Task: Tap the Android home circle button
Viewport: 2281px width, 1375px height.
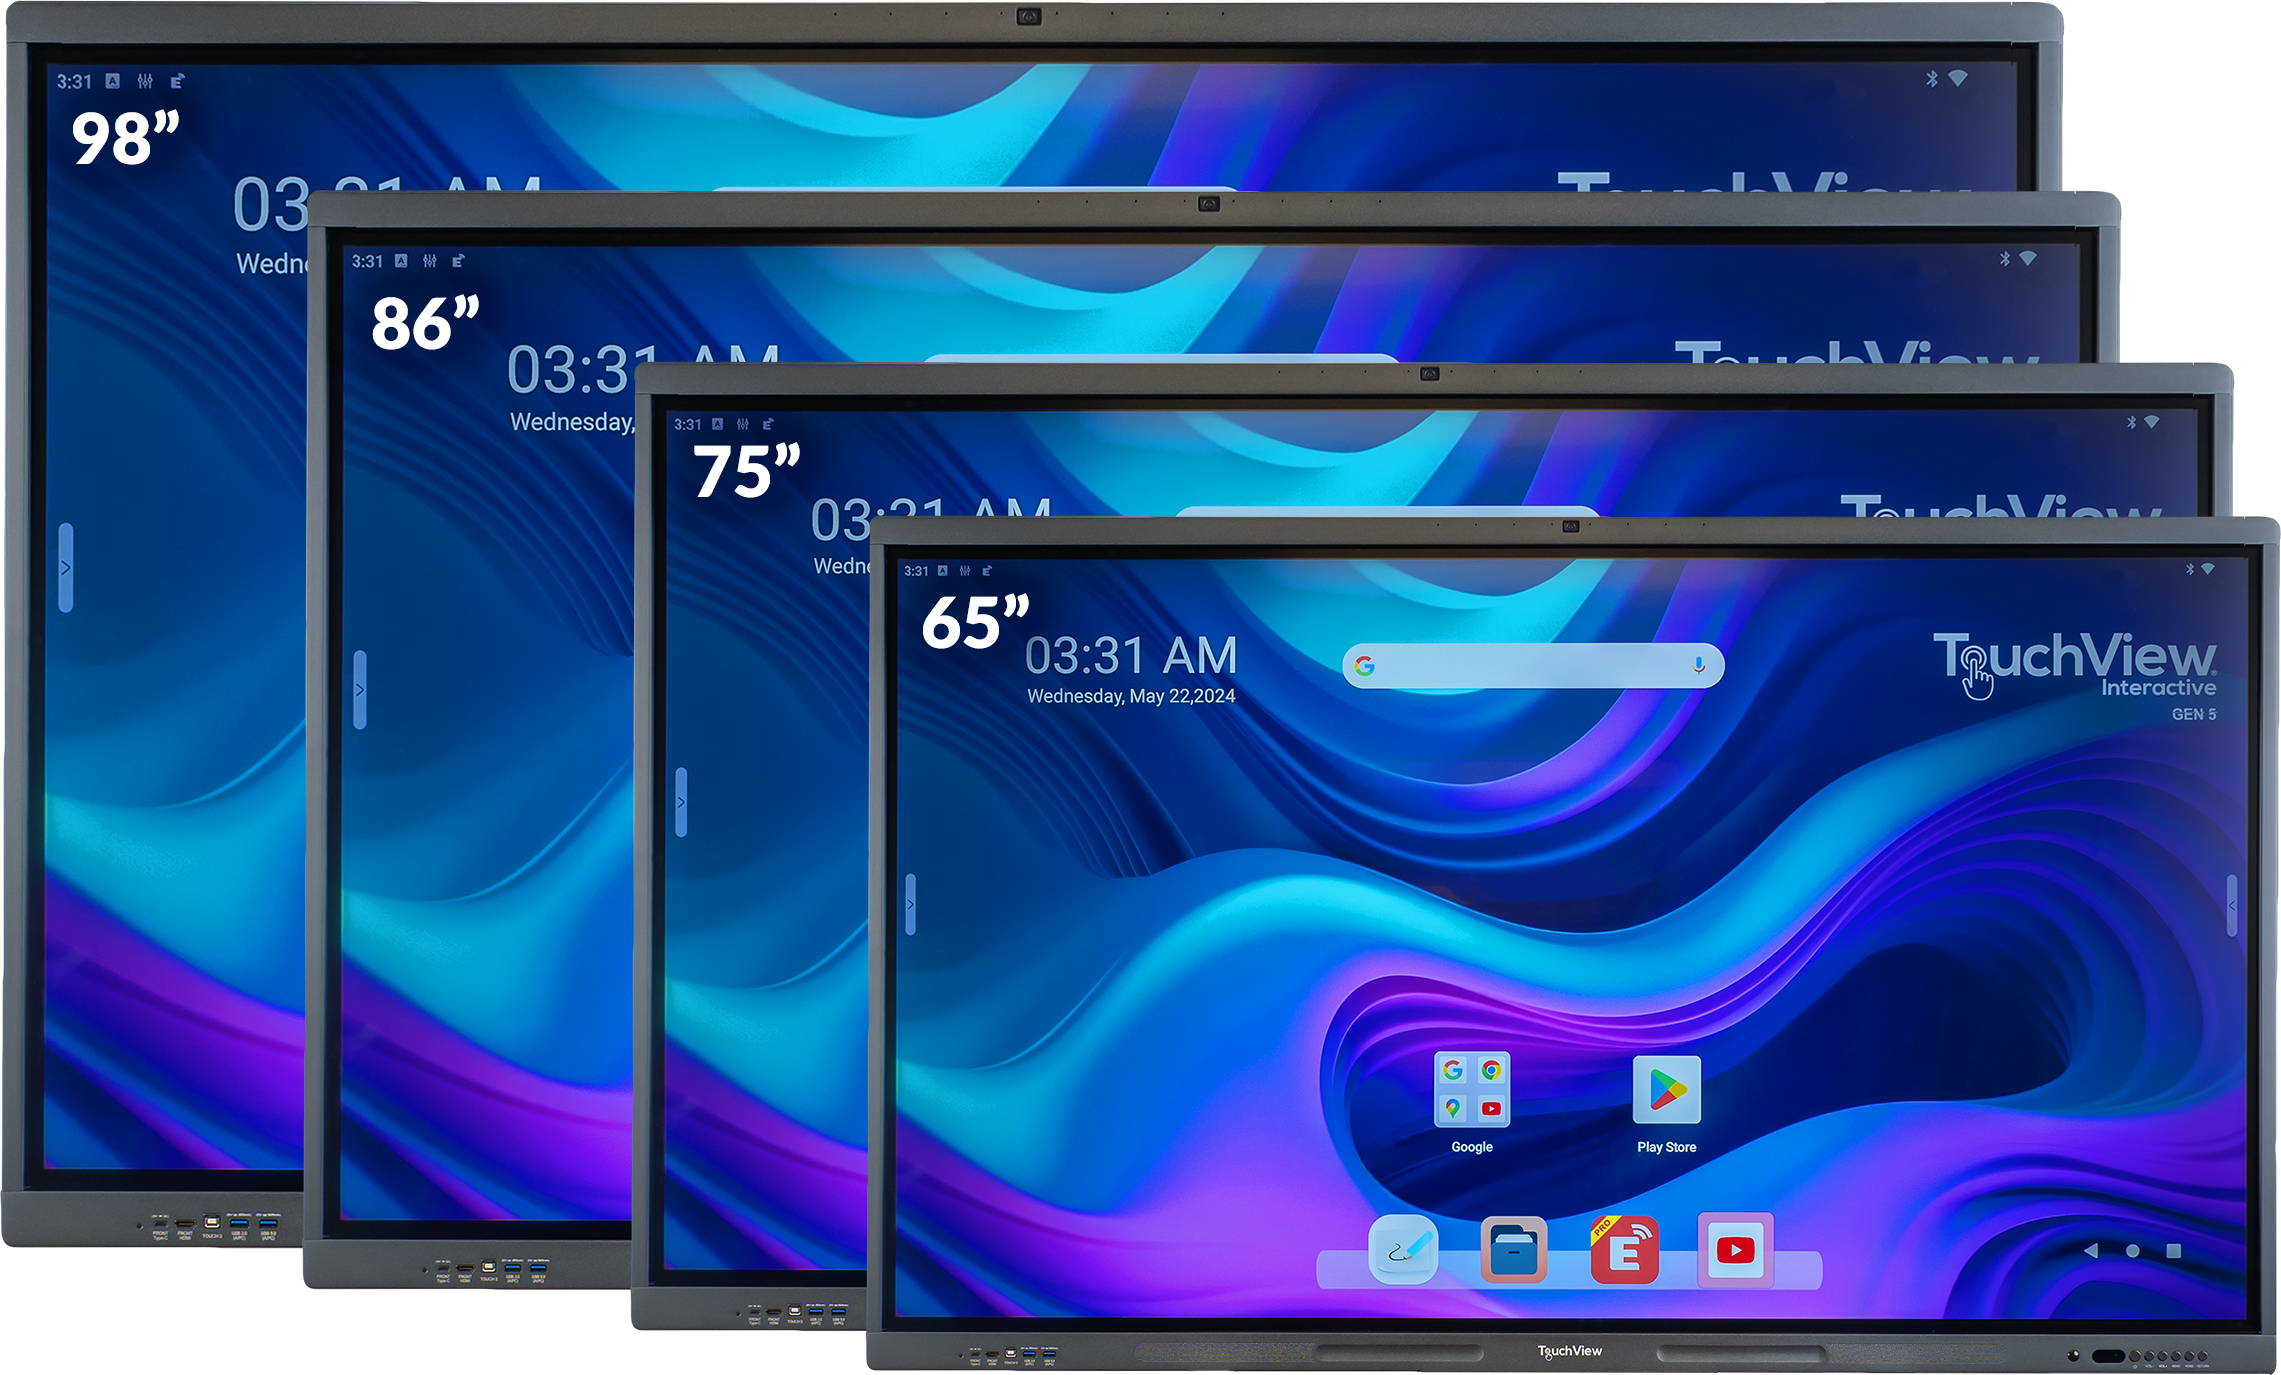Action: click(2133, 1251)
